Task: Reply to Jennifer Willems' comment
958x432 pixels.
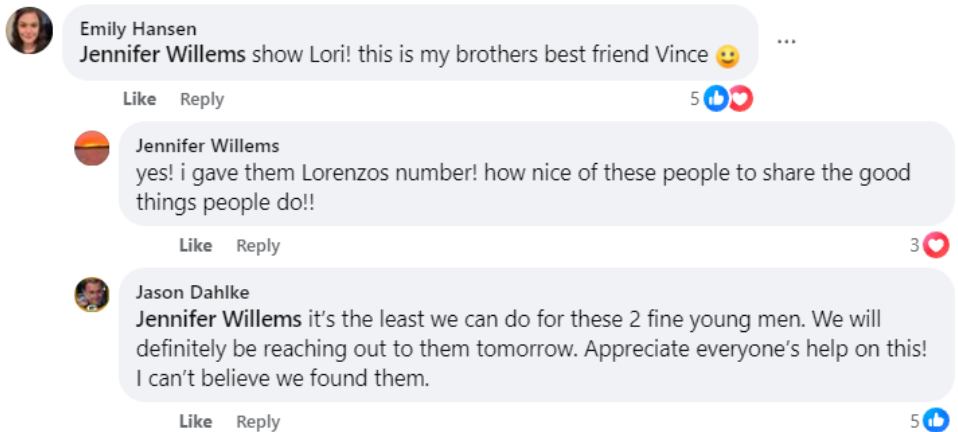Action: [258, 246]
